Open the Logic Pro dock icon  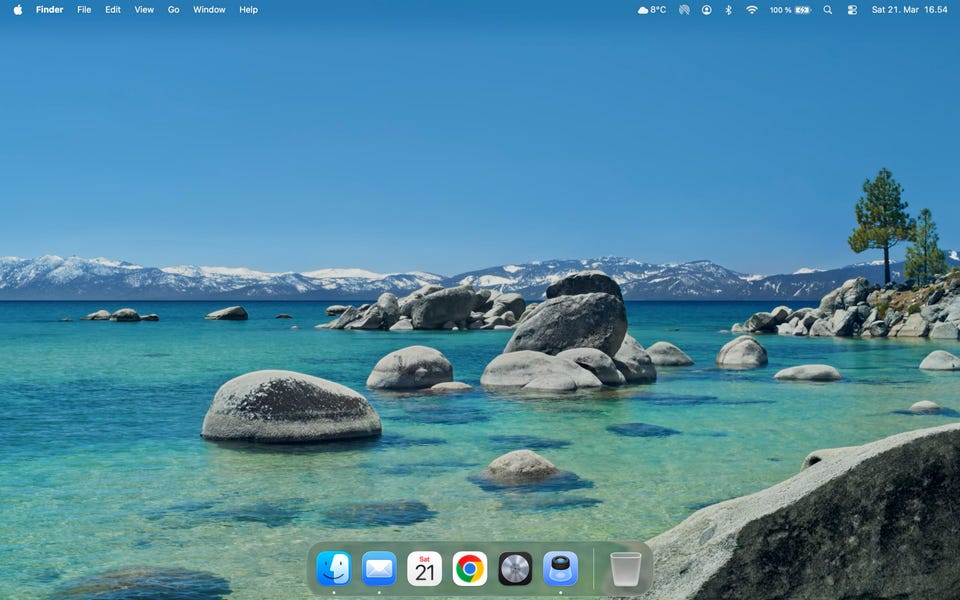pyautogui.click(x=515, y=569)
